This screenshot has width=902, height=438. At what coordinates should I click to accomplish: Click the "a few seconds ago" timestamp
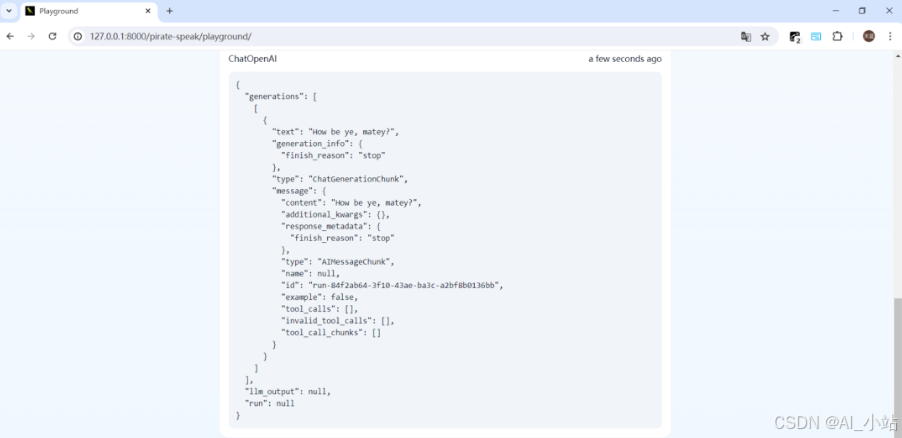pyautogui.click(x=624, y=59)
